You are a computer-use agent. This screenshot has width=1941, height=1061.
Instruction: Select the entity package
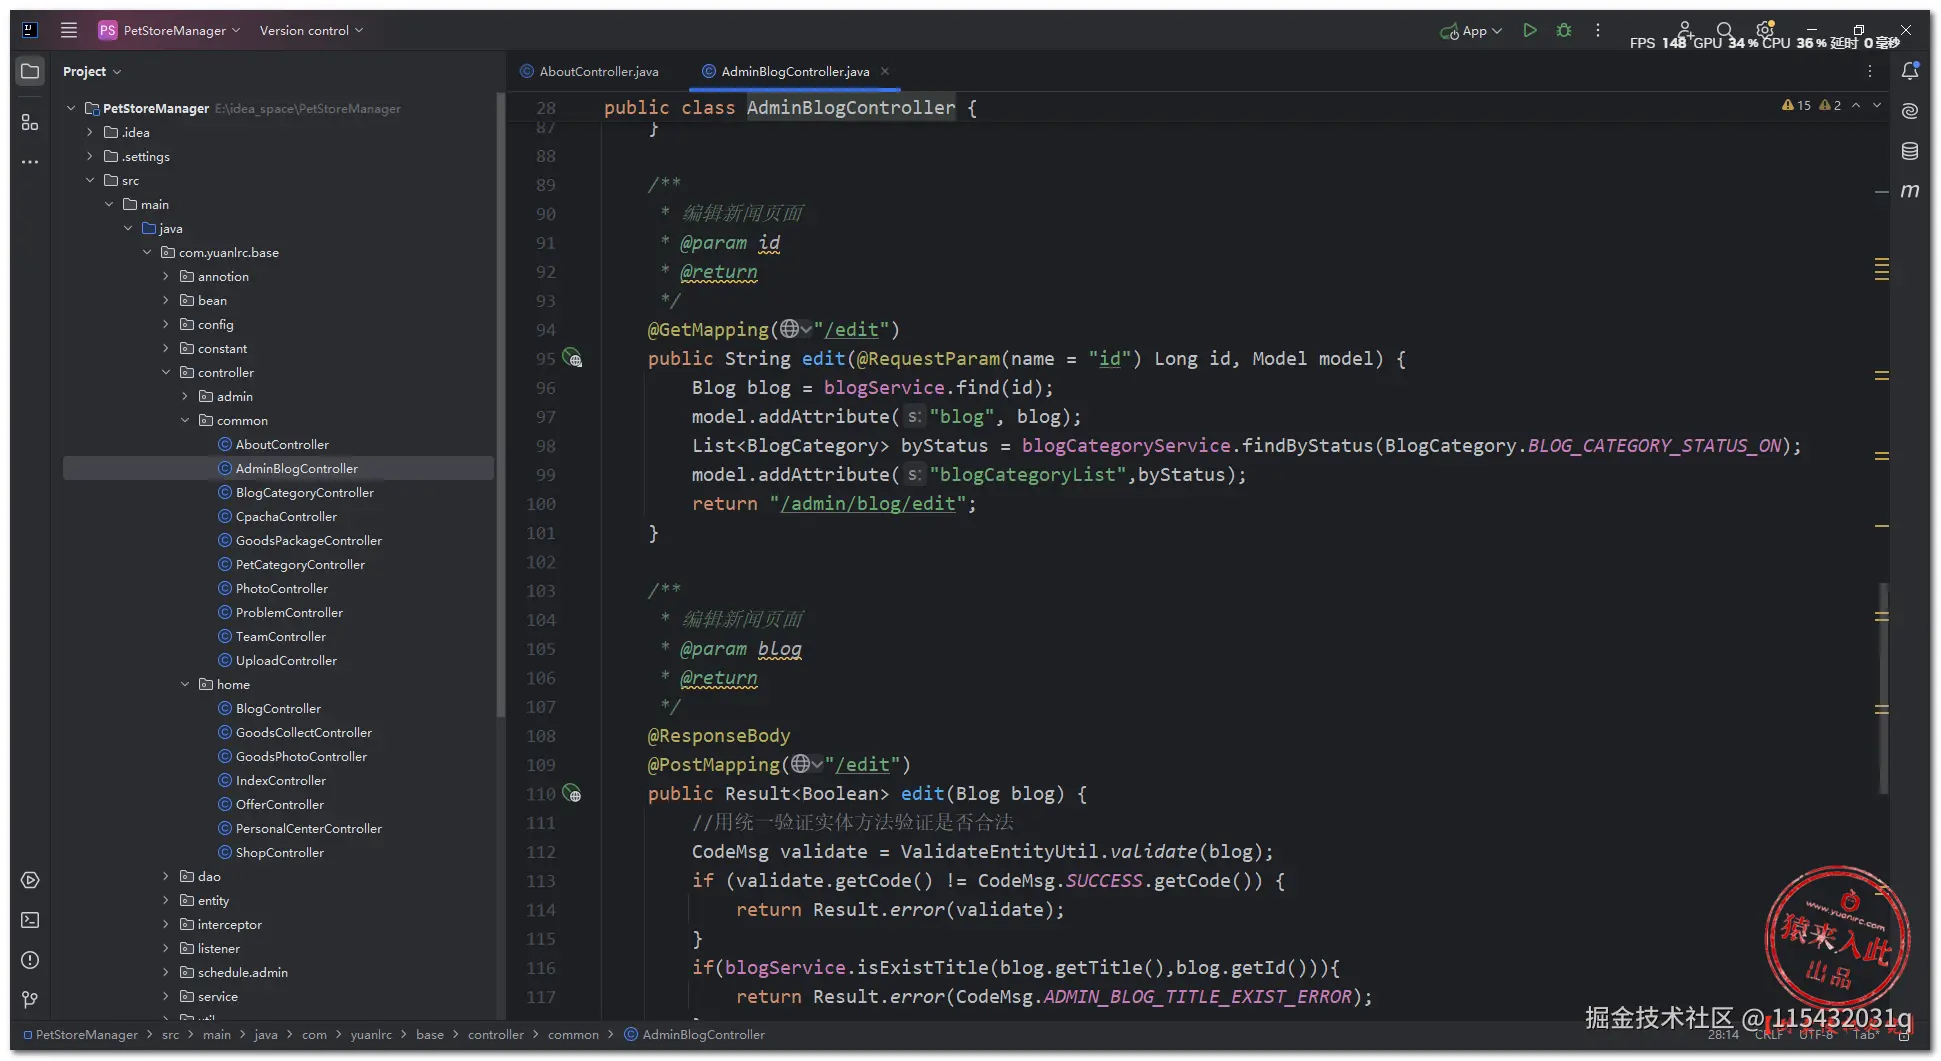pyautogui.click(x=213, y=900)
